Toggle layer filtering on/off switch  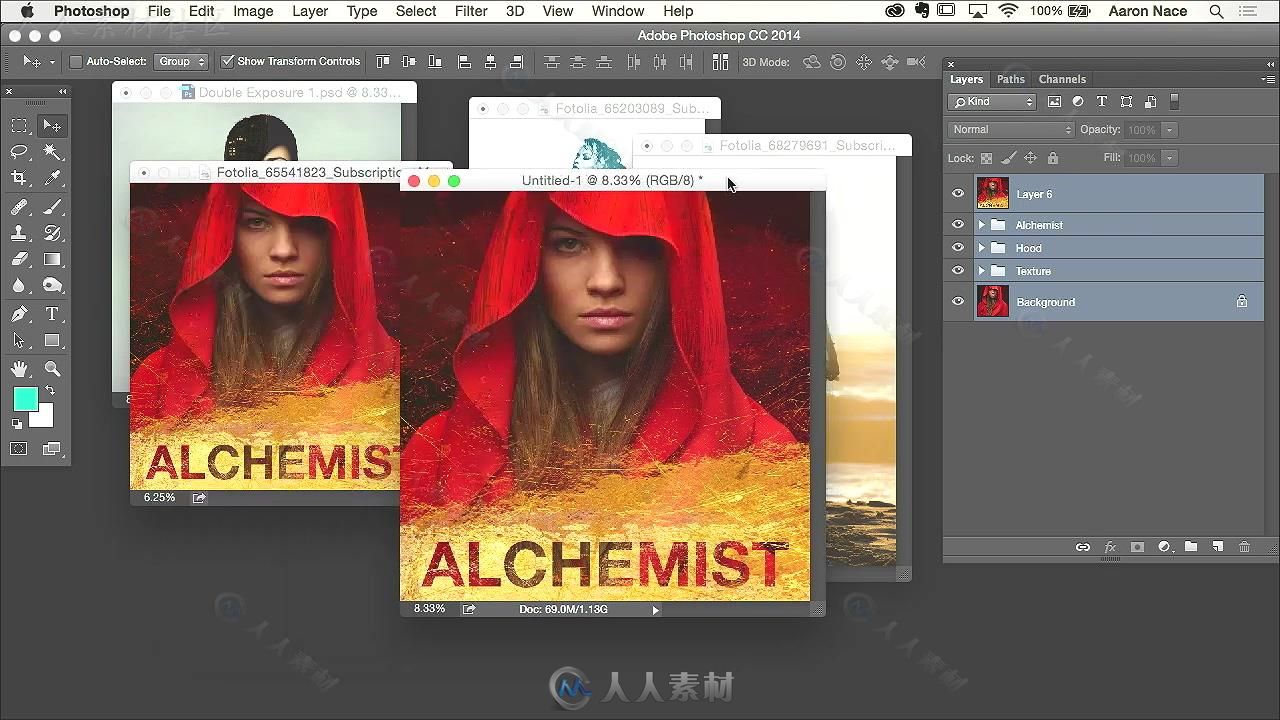pos(1175,101)
